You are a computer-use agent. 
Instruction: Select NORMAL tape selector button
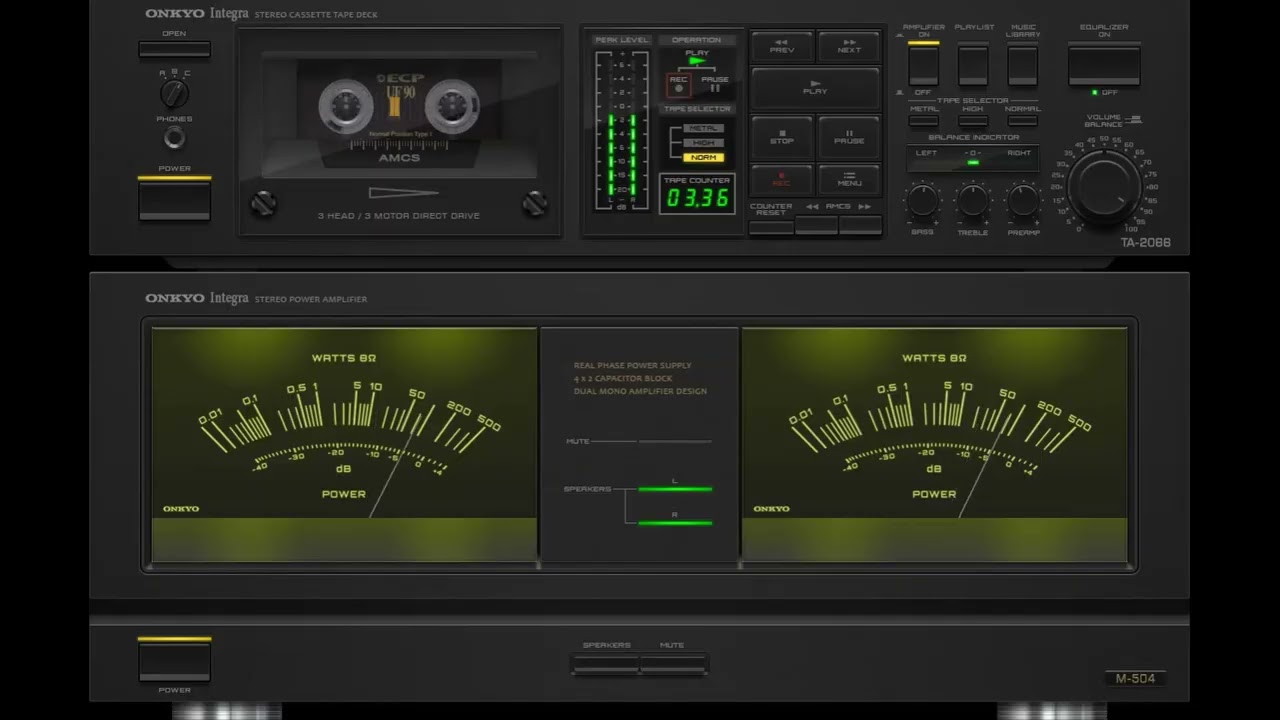[1022, 121]
